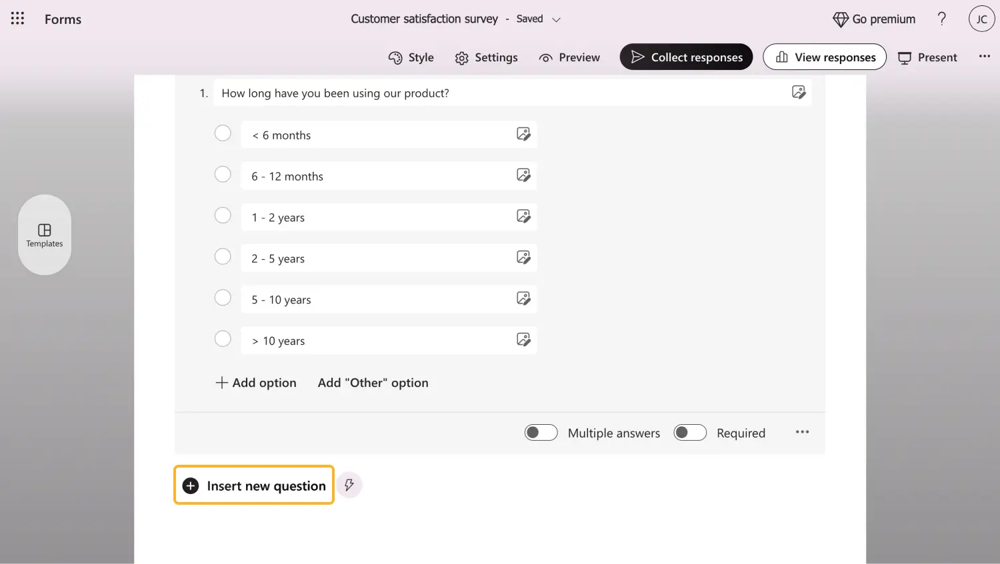The image size is (1000, 564).
Task: Insert image for the question title
Action: (x=798, y=92)
